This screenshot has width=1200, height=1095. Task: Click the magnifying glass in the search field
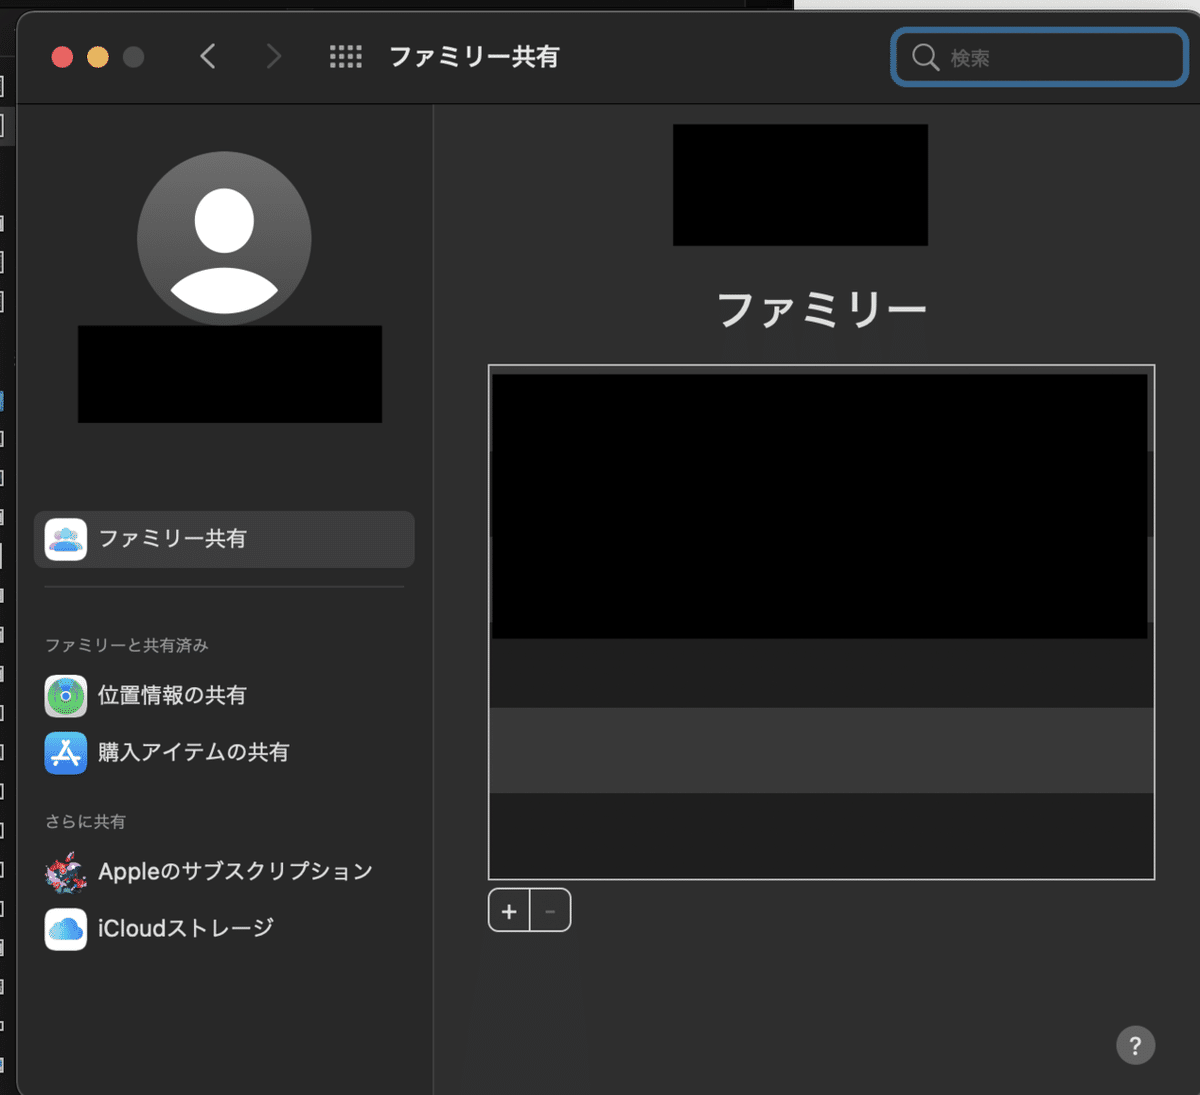click(x=924, y=57)
